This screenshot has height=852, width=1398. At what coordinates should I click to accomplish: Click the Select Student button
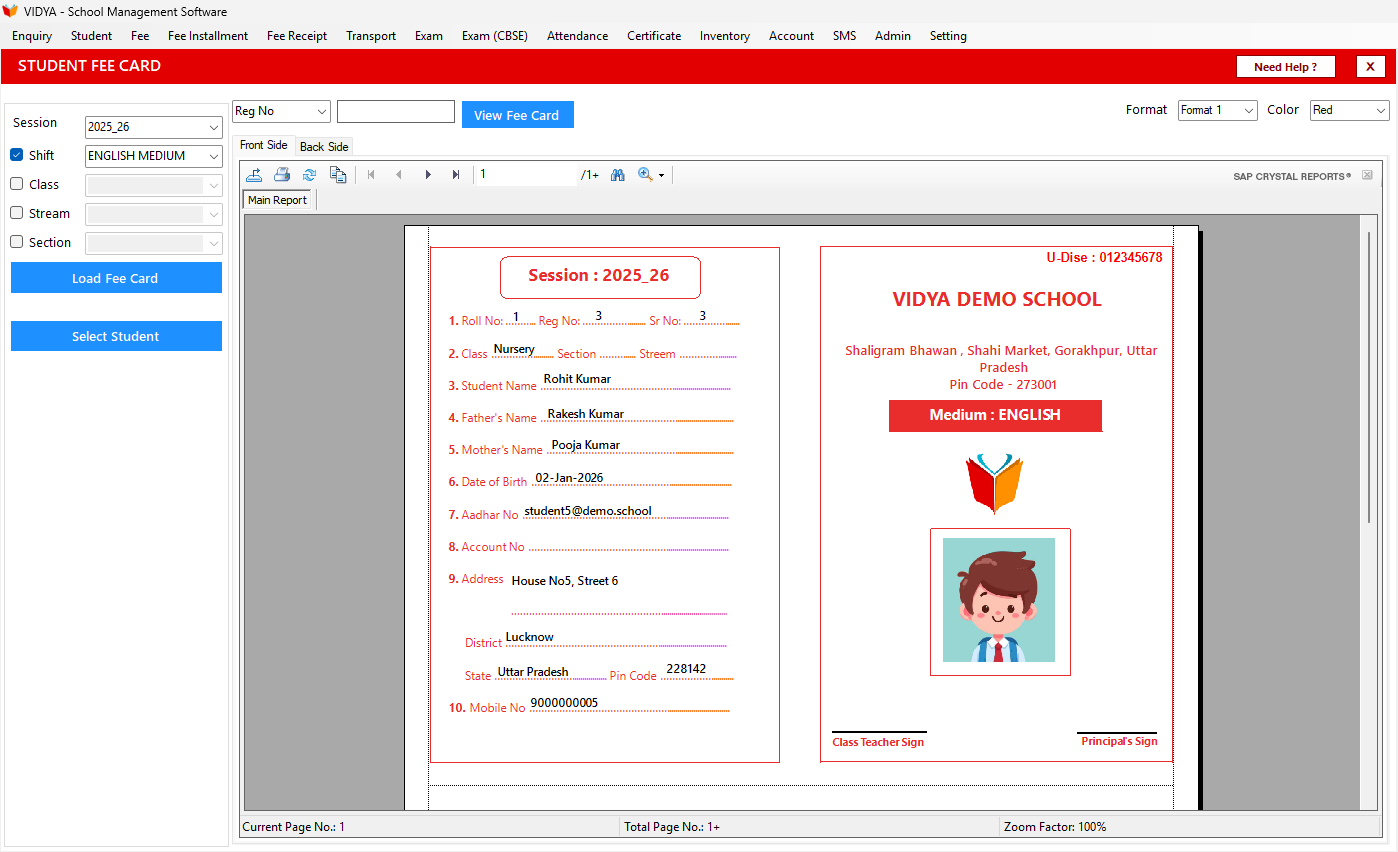(x=116, y=336)
